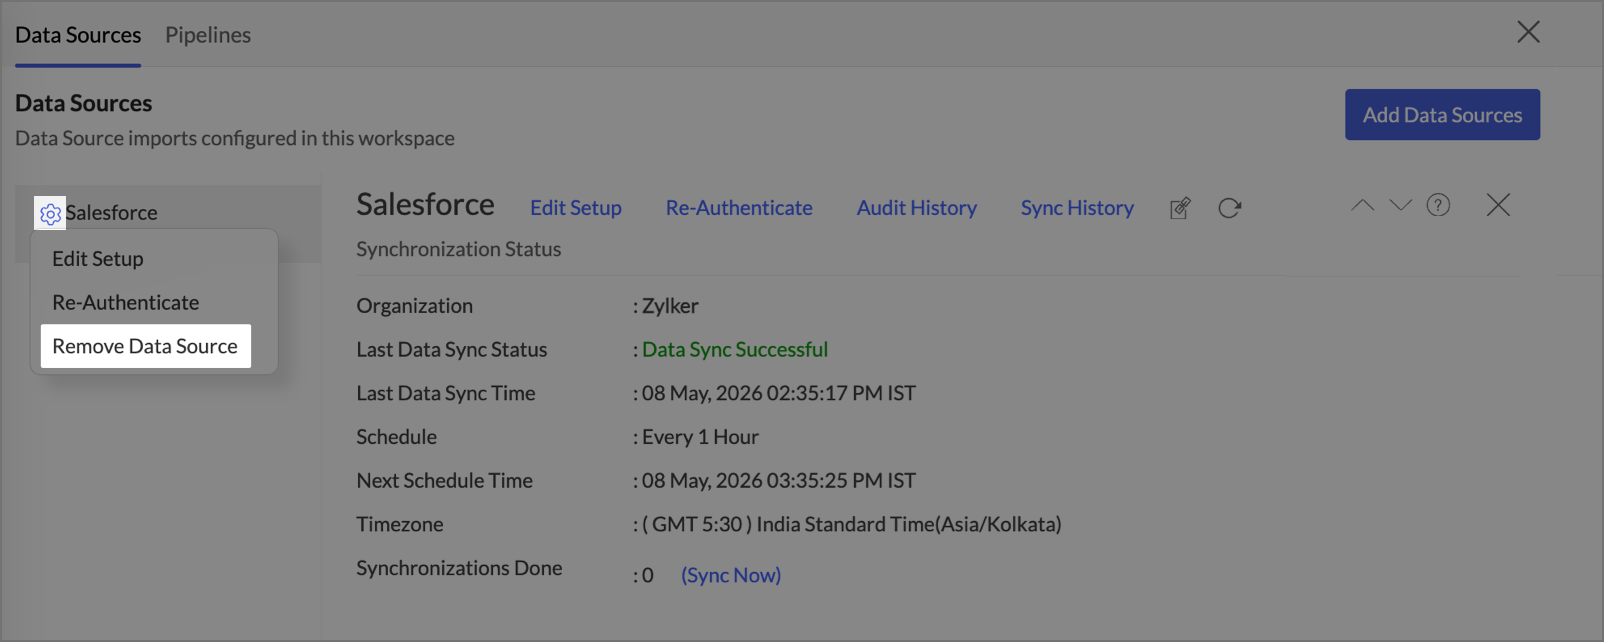Screen dimensions: 1604x642
Task: Select Remove Data Source menu option
Action: tap(145, 346)
